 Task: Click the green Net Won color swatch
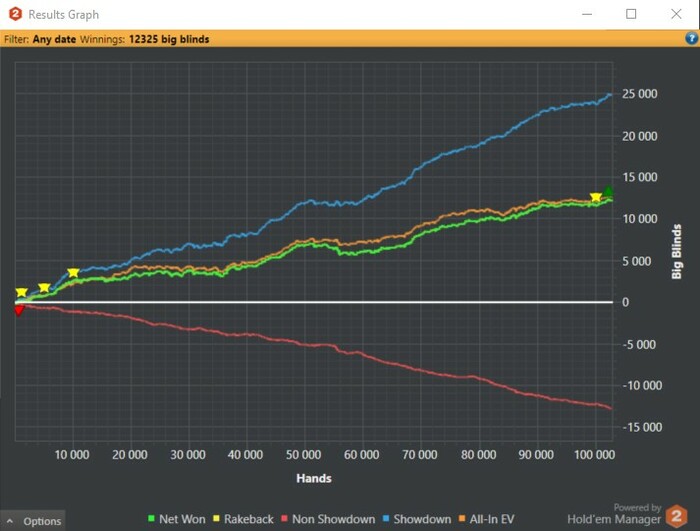(151, 518)
